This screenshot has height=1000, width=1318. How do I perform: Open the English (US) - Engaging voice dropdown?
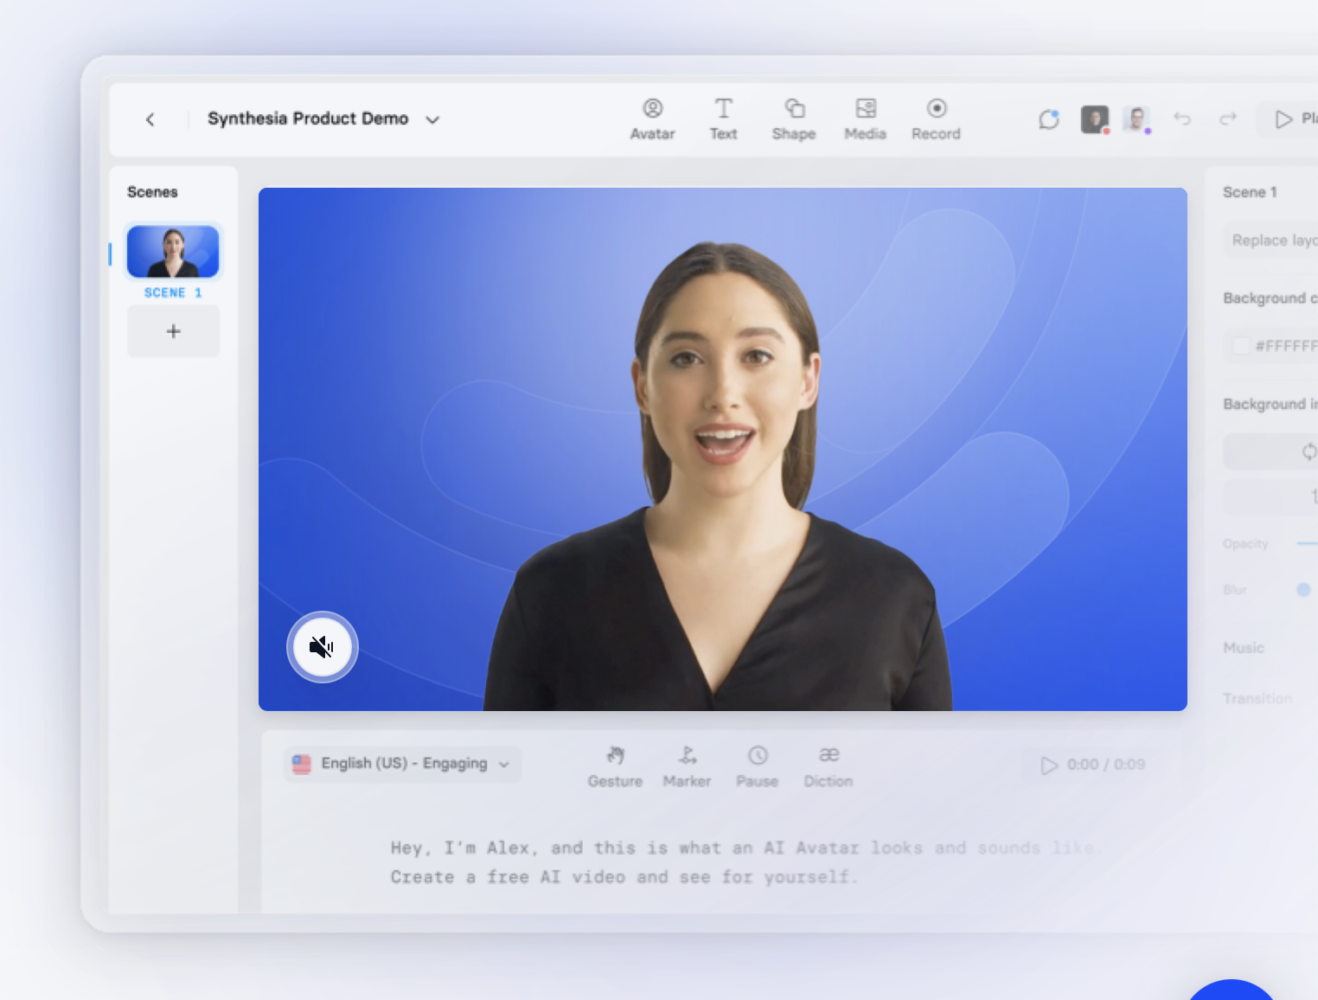pyautogui.click(x=402, y=764)
